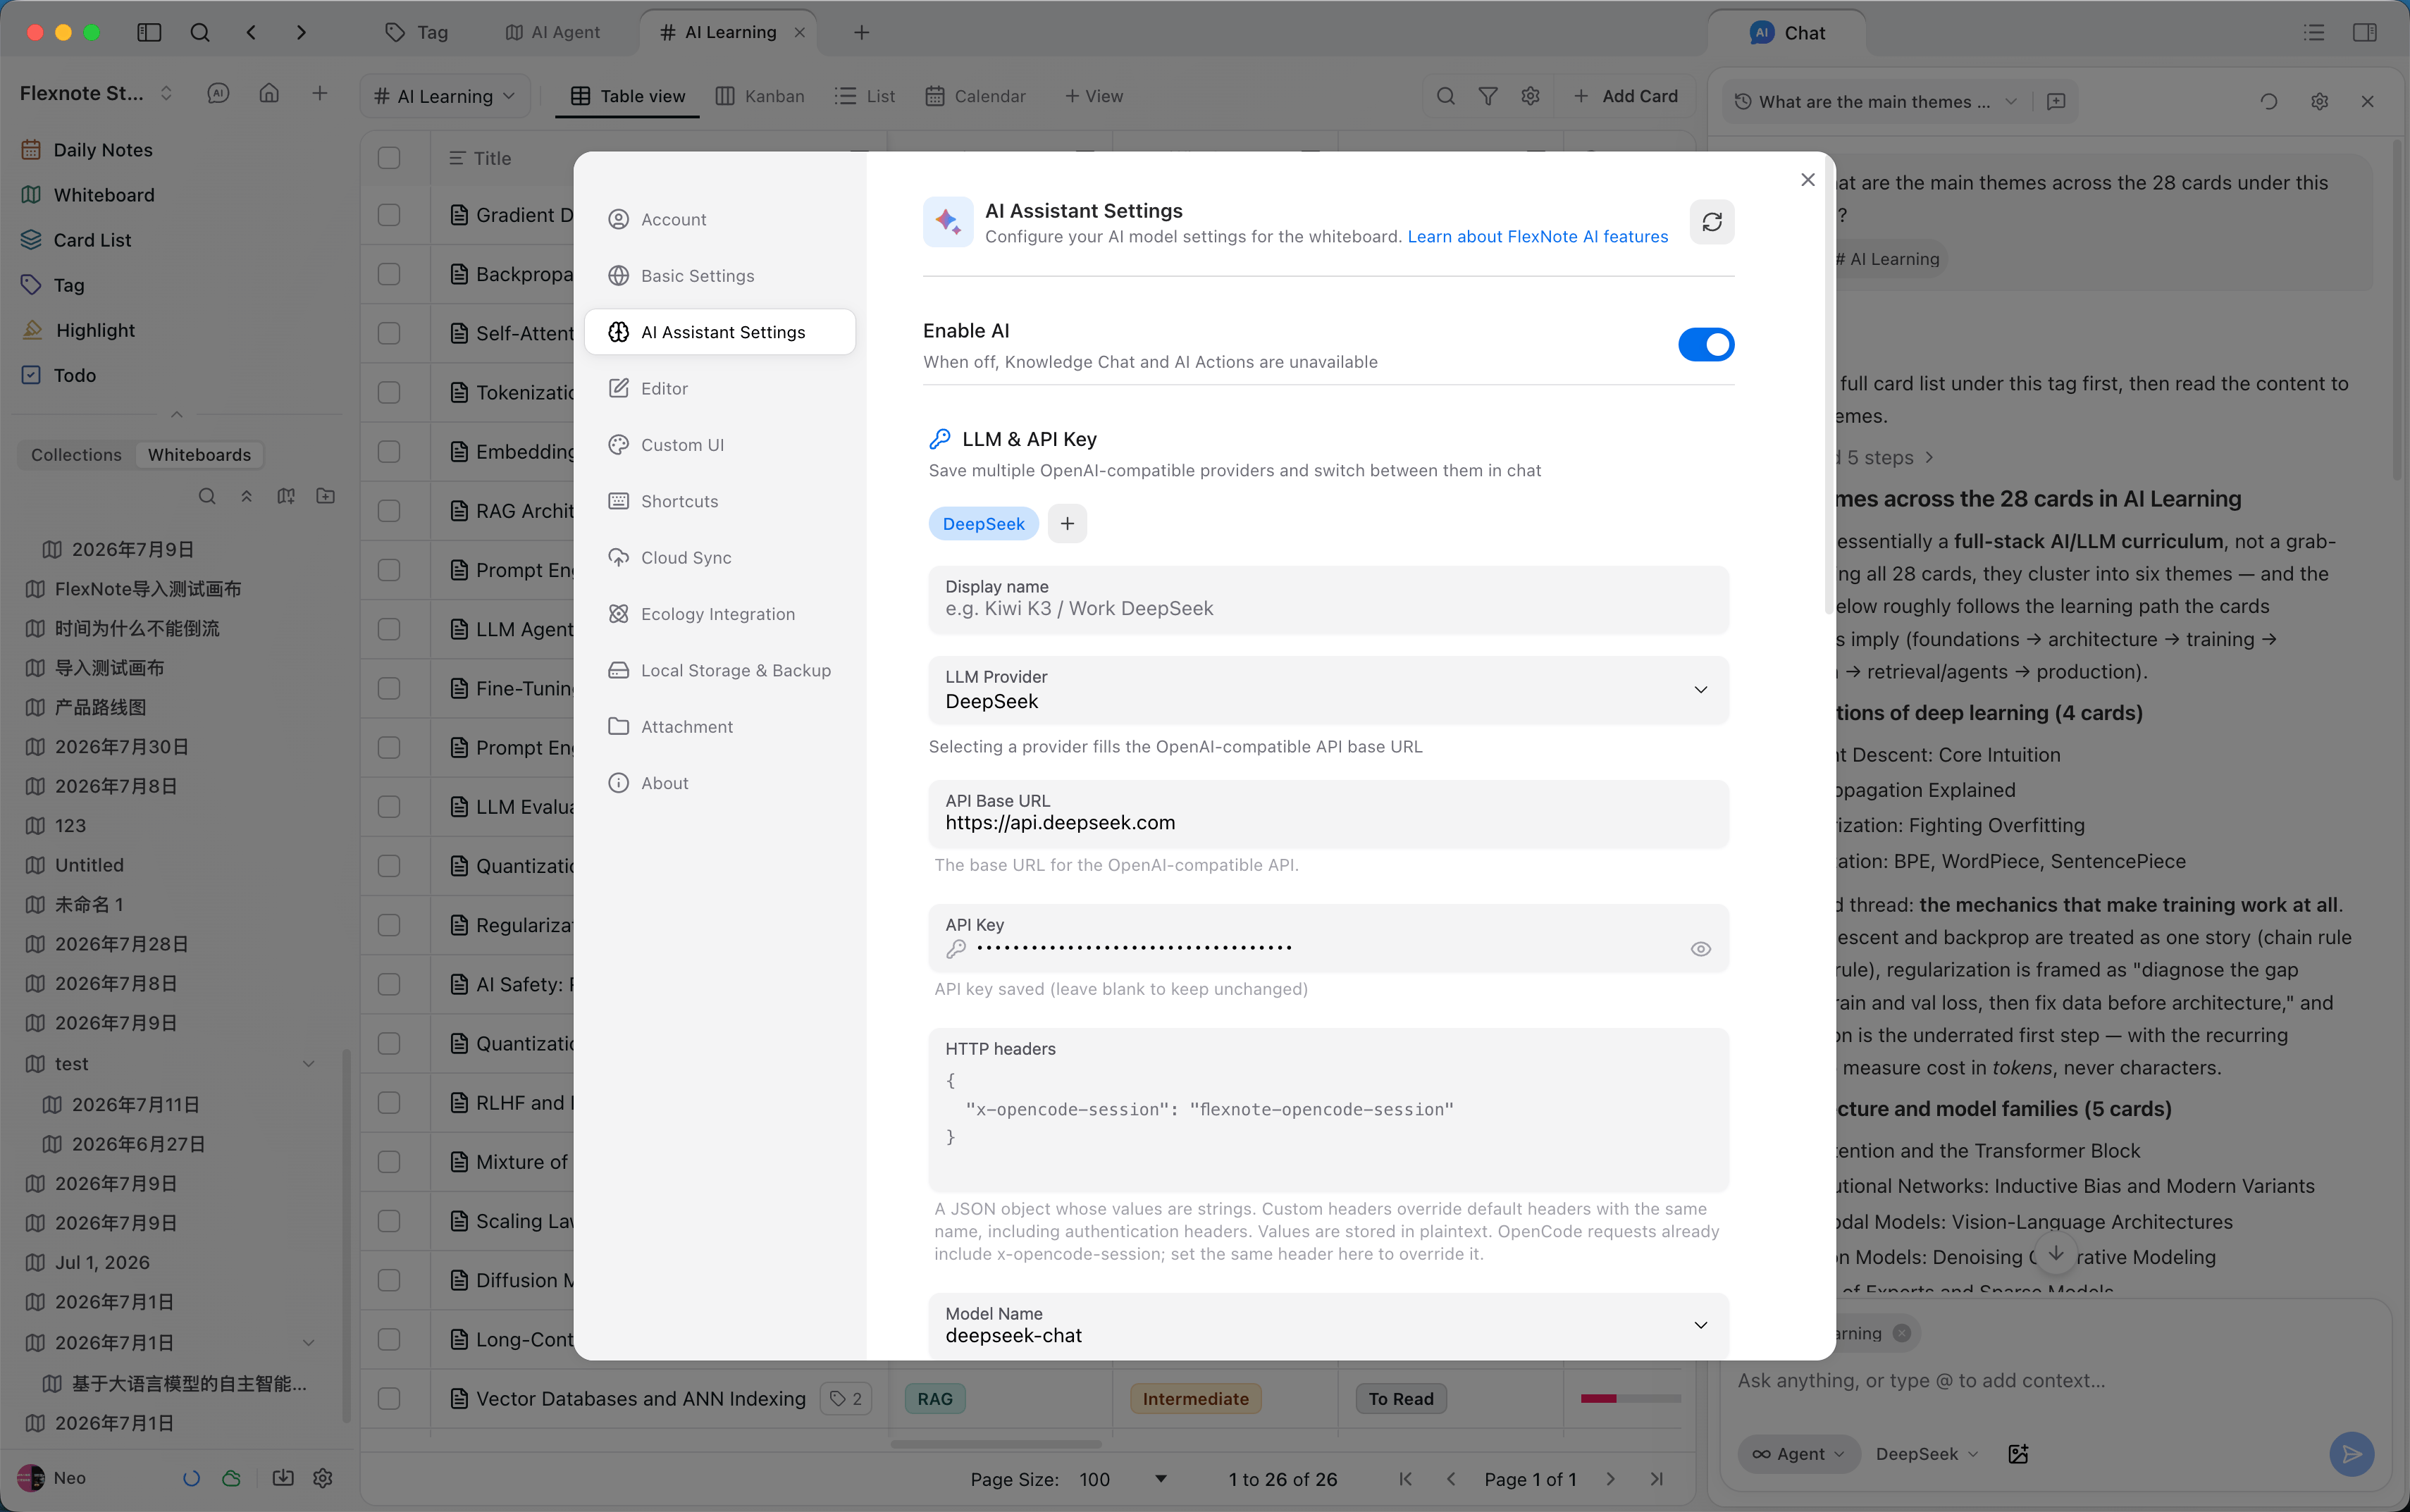2410x1512 pixels.
Task: Reveal the API key with the eye icon
Action: pyautogui.click(x=1700, y=949)
